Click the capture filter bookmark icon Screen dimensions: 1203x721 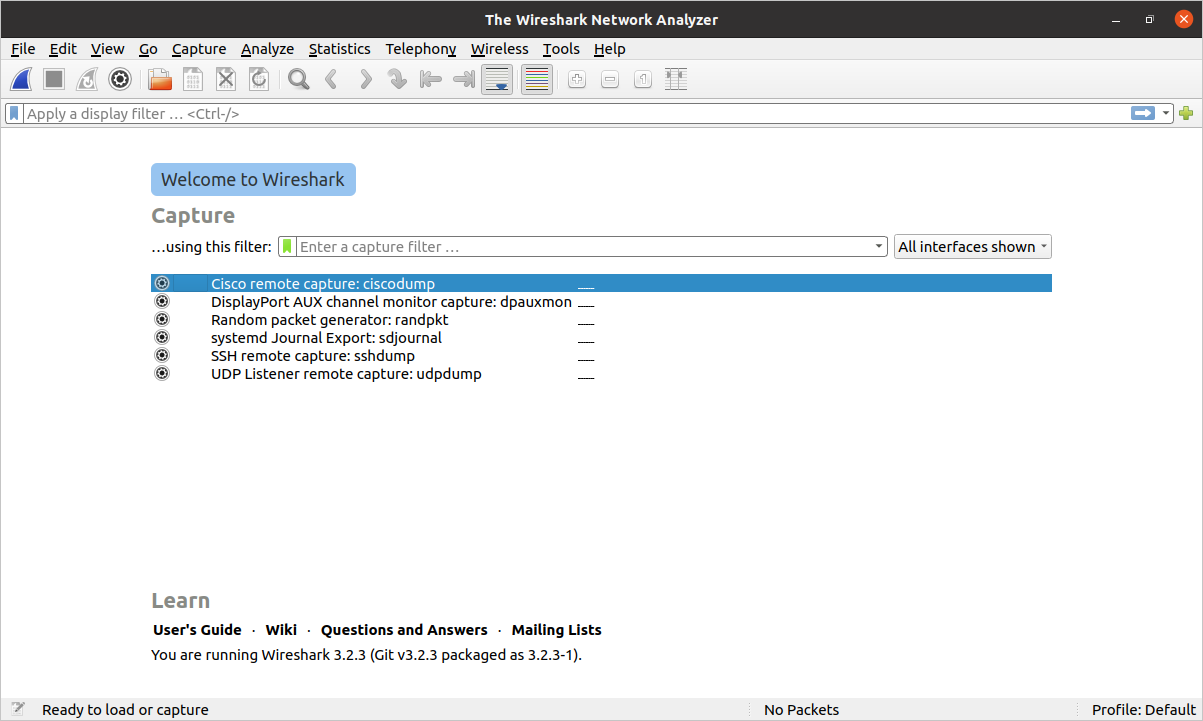point(287,246)
